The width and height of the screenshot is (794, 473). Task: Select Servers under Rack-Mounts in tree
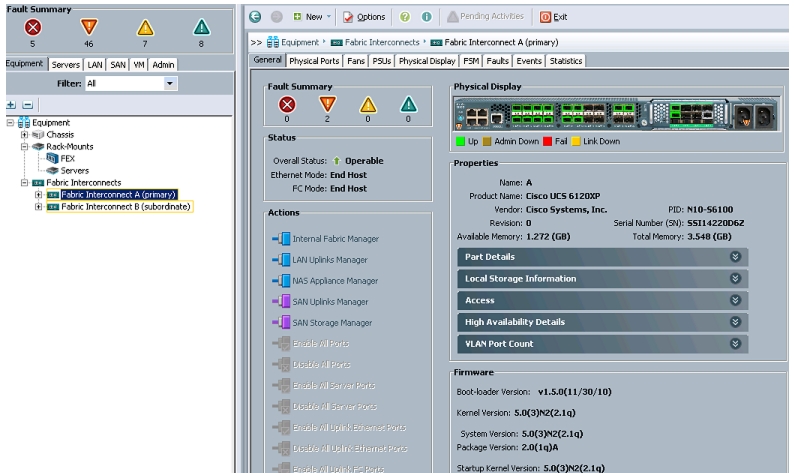tap(74, 171)
